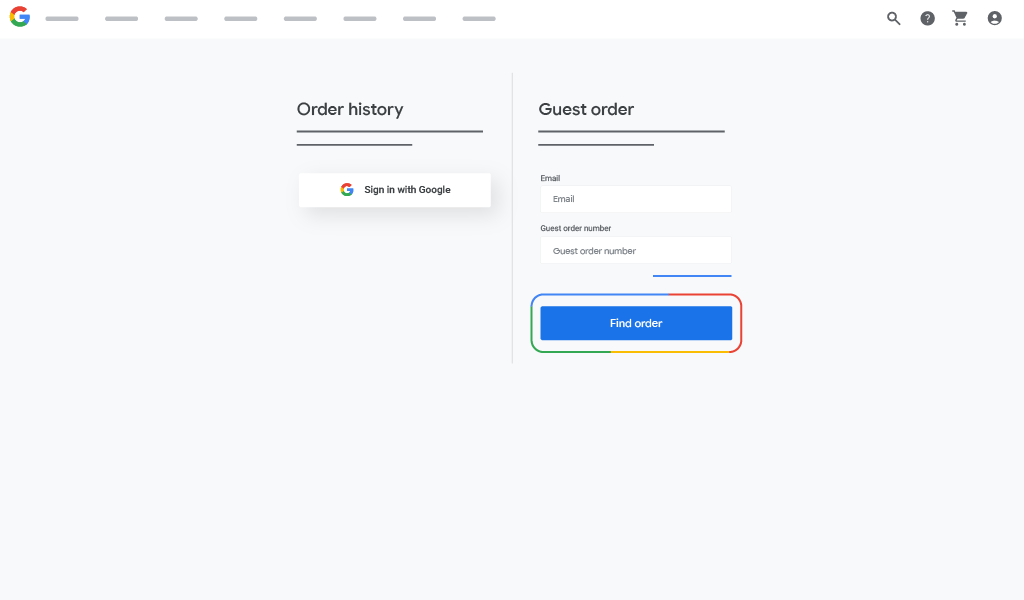This screenshot has width=1024, height=600.
Task: Open the shopping cart icon
Action: pos(961,18)
